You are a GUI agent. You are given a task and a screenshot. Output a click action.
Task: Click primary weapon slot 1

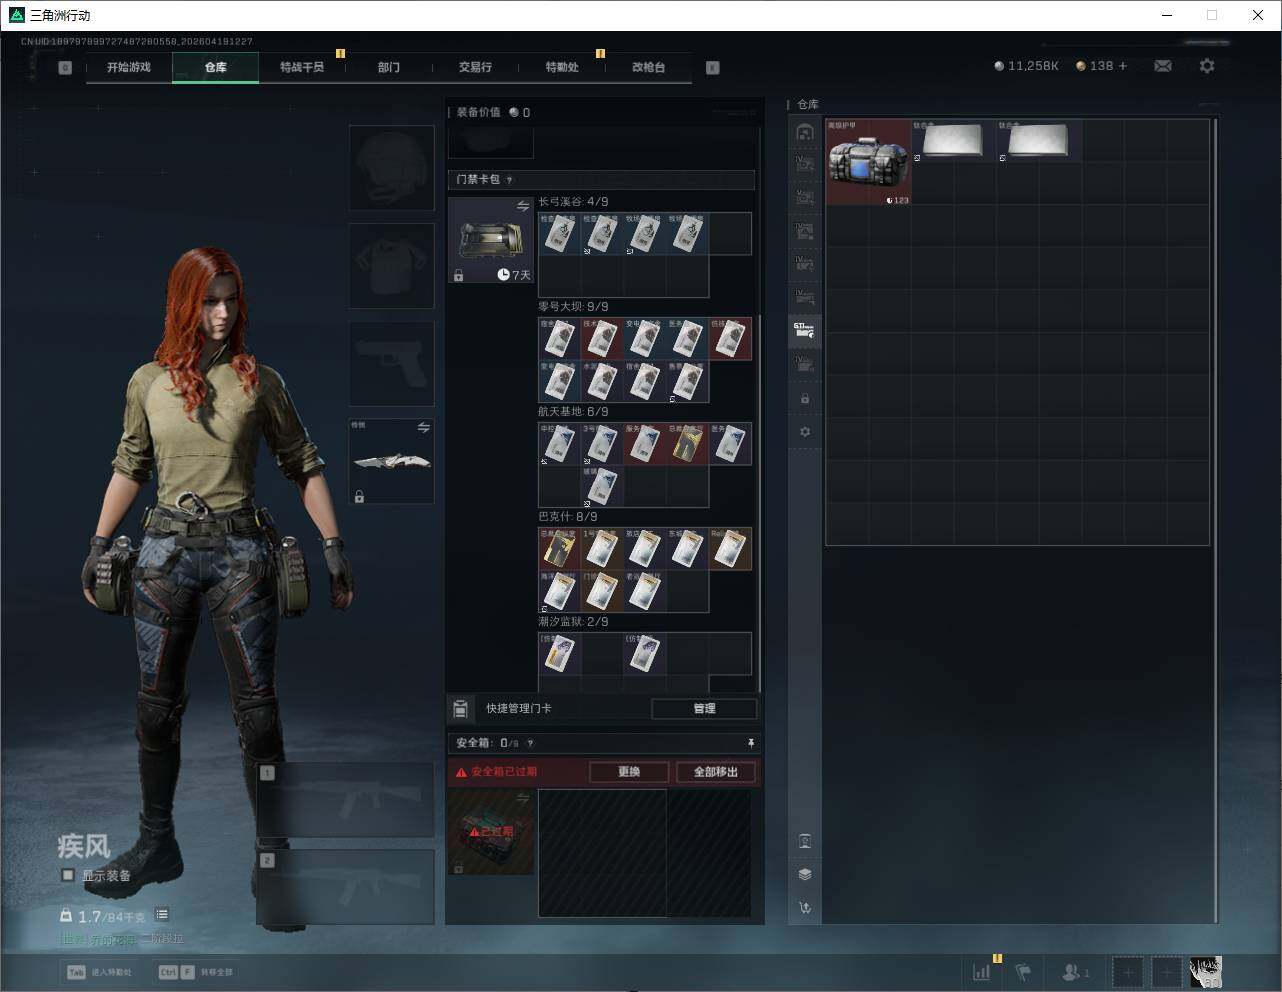346,800
